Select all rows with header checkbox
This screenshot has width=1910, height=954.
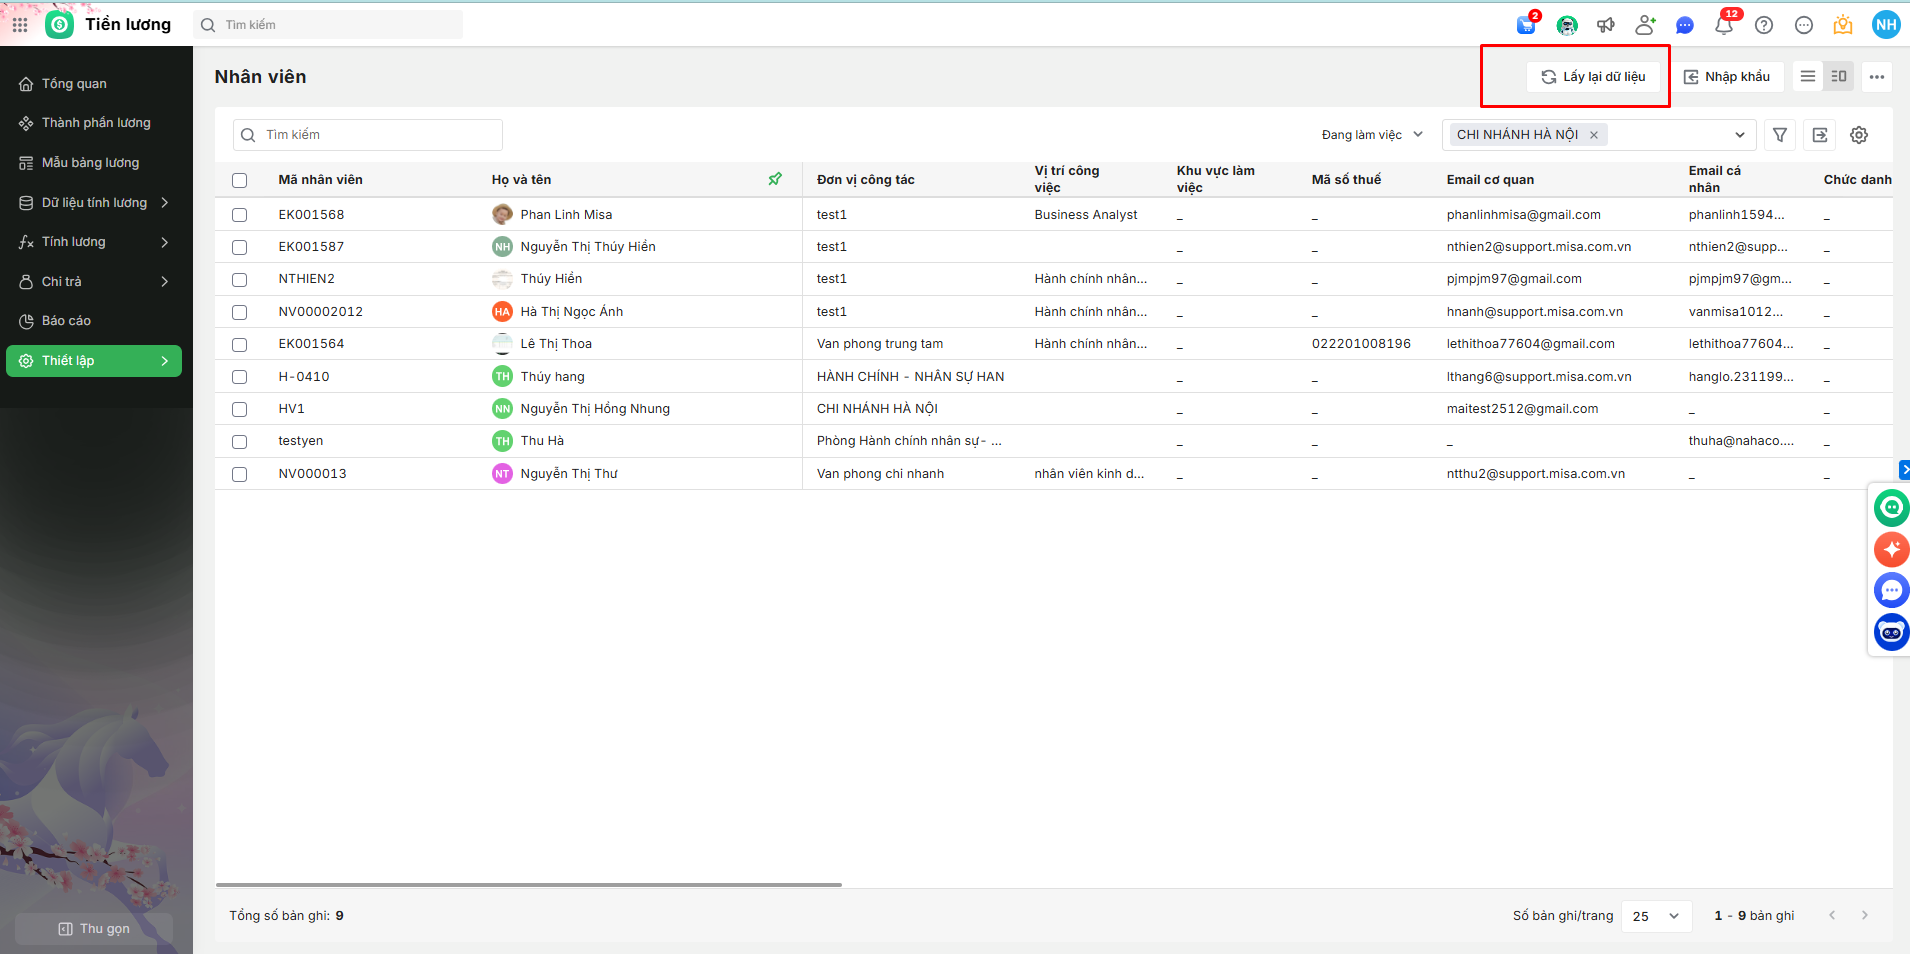pyautogui.click(x=240, y=180)
